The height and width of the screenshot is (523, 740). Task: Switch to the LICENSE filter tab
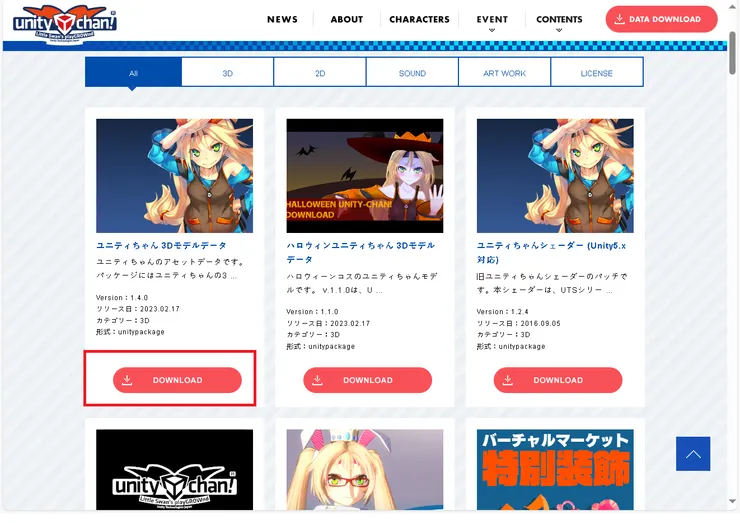point(597,72)
